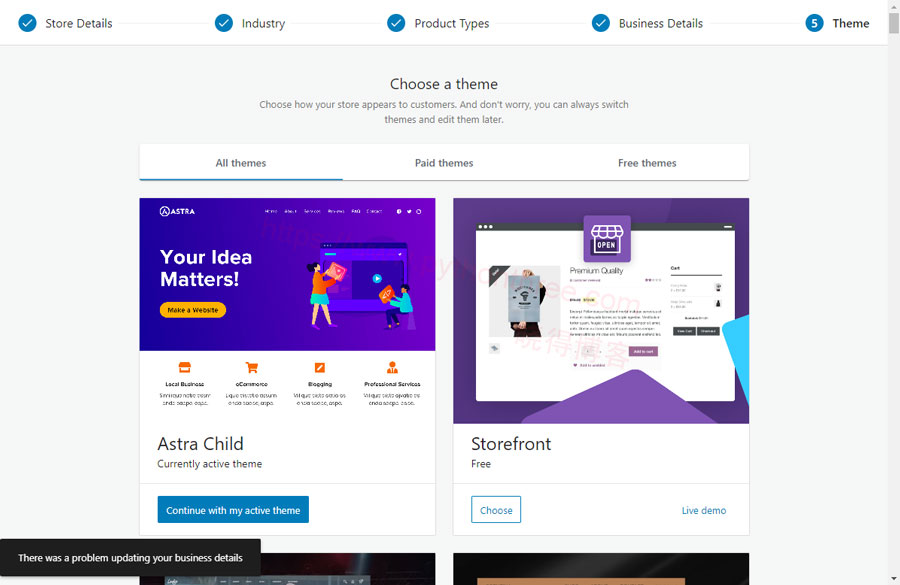Click the Blogging pencil icon in Astra preview
This screenshot has width=900, height=585.
(319, 366)
